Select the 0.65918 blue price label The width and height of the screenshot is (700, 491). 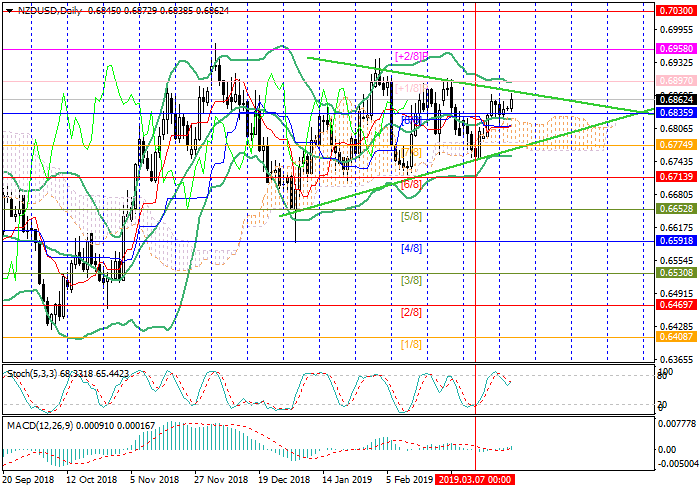[x=676, y=241]
